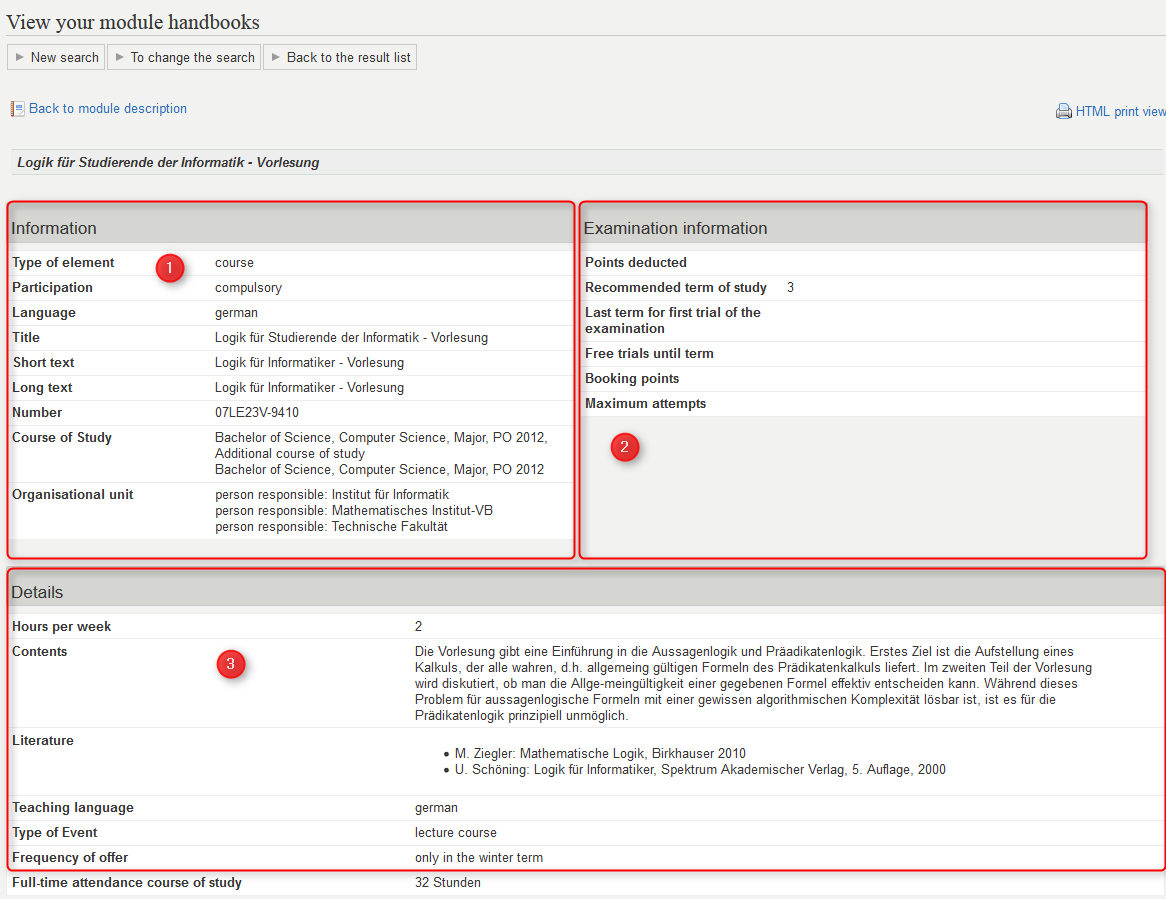Viewport: 1166px width, 899px height.
Task: Click 'Full-time attendance course of study' label
Action: (x=127, y=883)
